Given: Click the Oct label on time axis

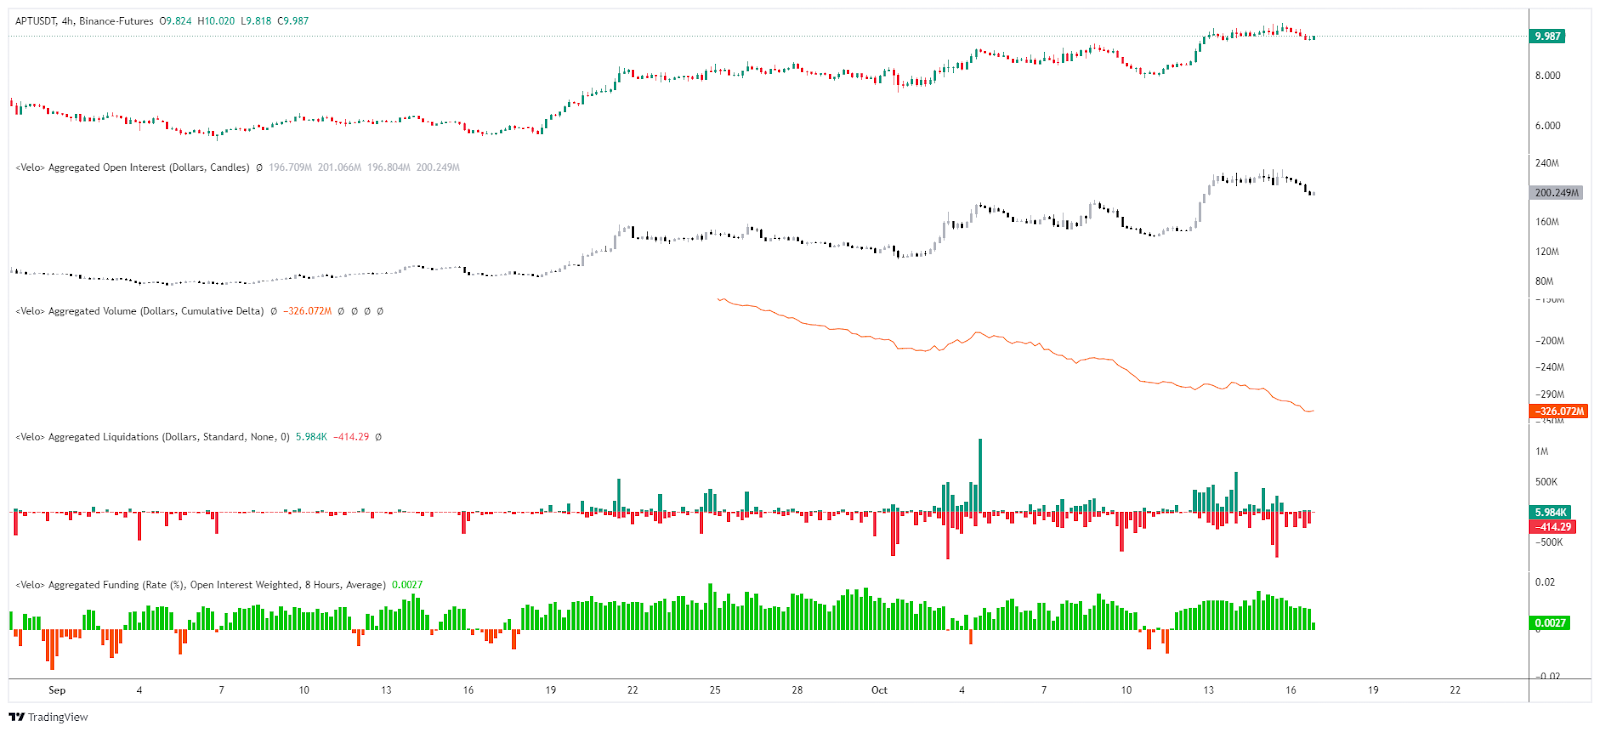Looking at the screenshot, I should pyautogui.click(x=879, y=690).
